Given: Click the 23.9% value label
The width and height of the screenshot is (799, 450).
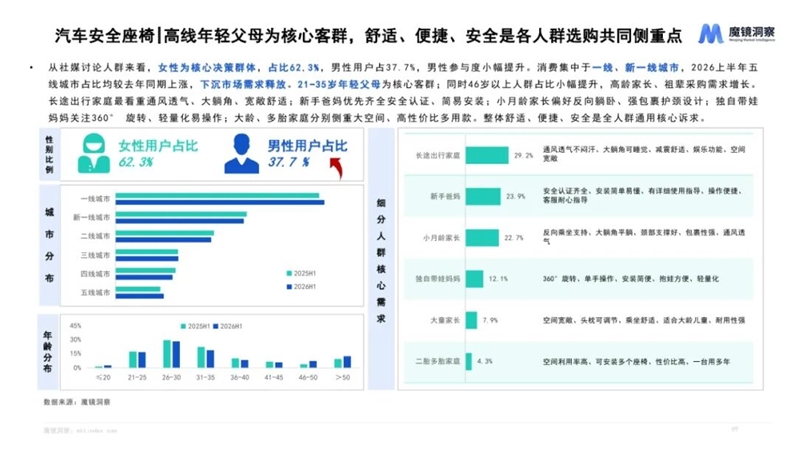Looking at the screenshot, I should click(x=516, y=196).
